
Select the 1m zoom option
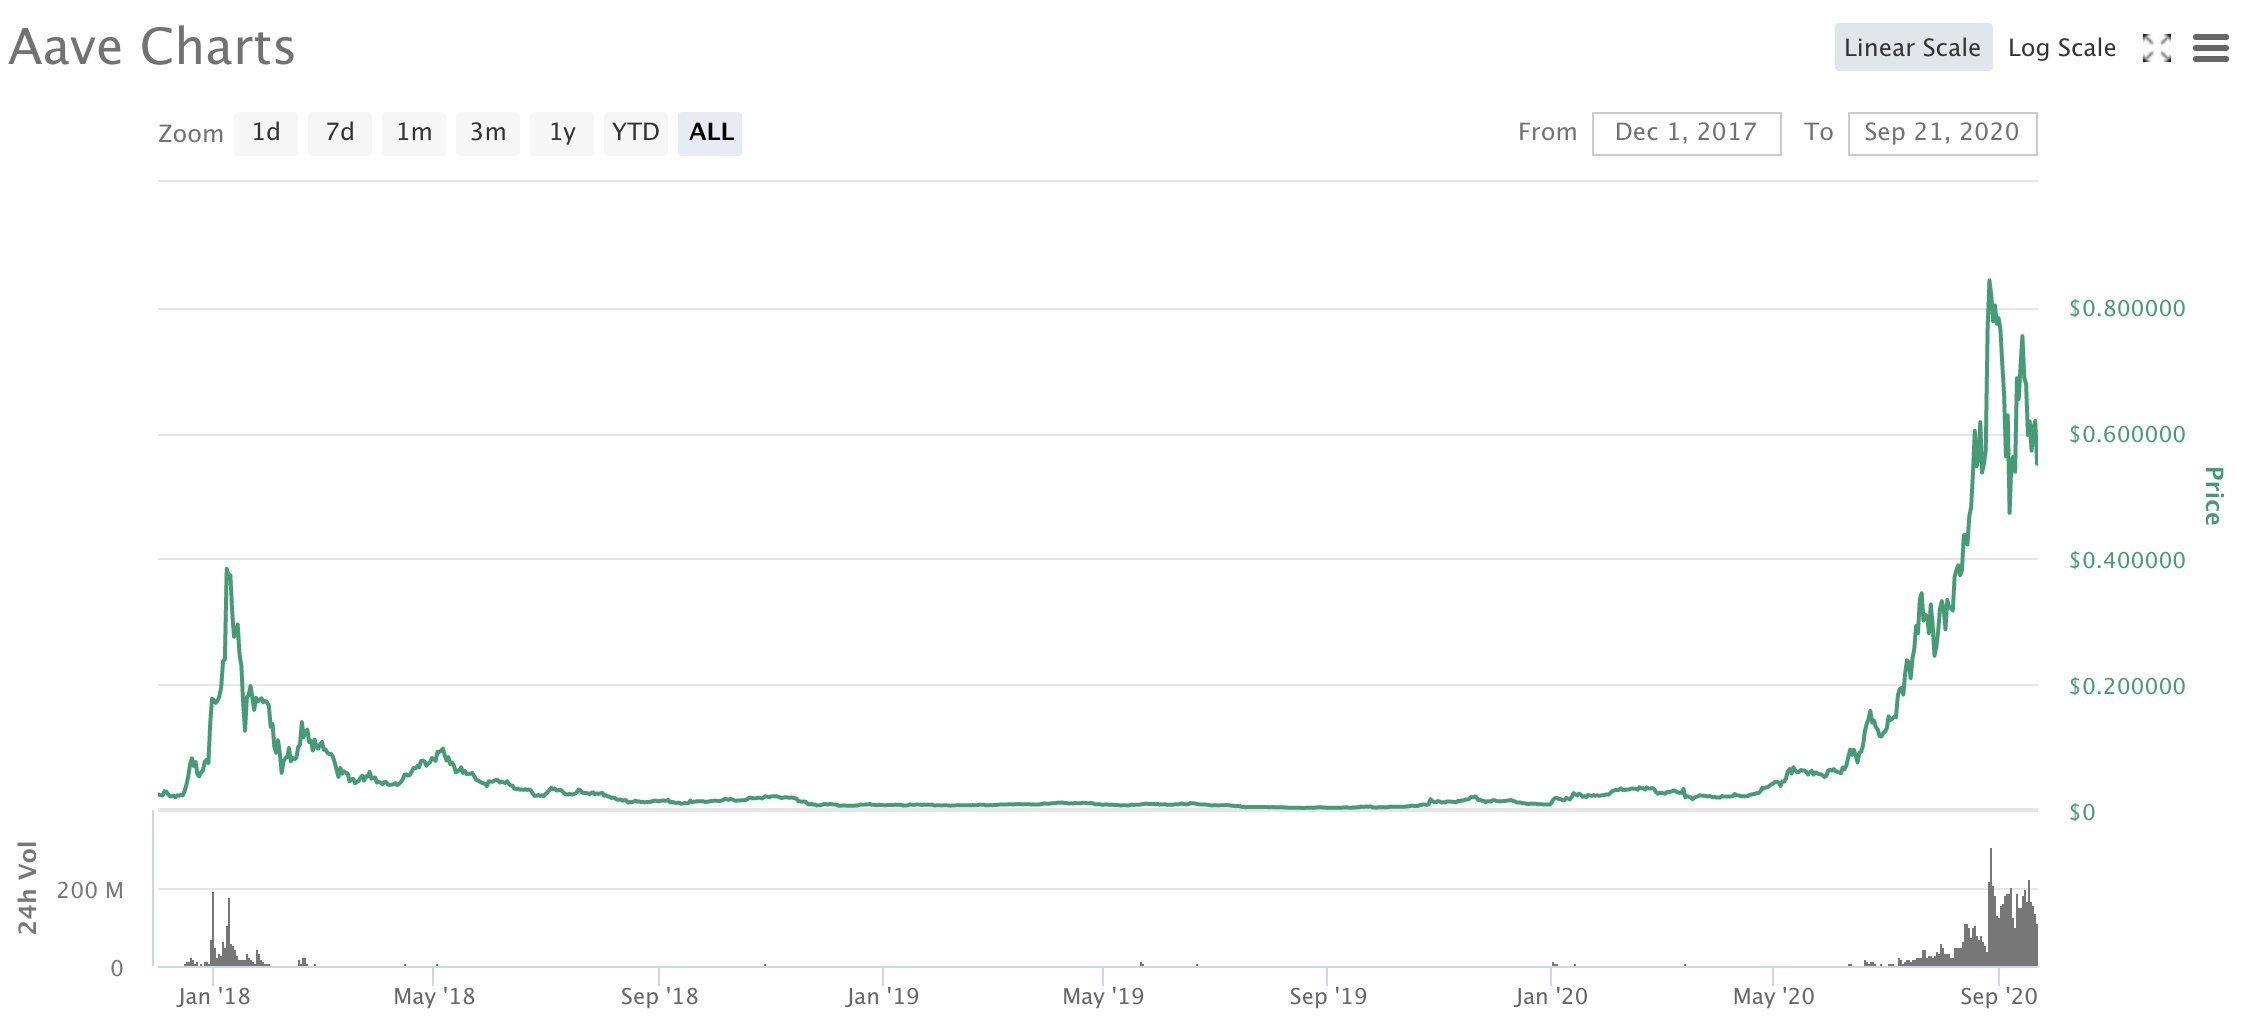(414, 133)
